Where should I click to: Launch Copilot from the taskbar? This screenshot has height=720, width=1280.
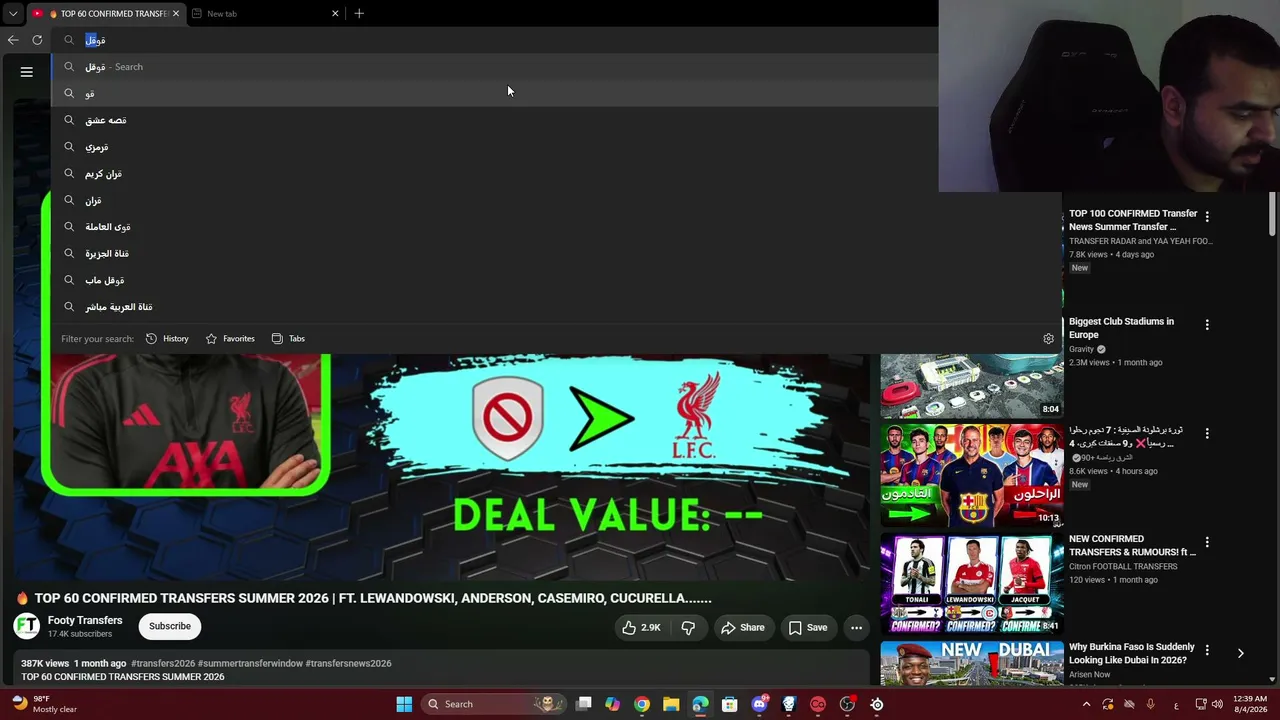[x=613, y=704]
